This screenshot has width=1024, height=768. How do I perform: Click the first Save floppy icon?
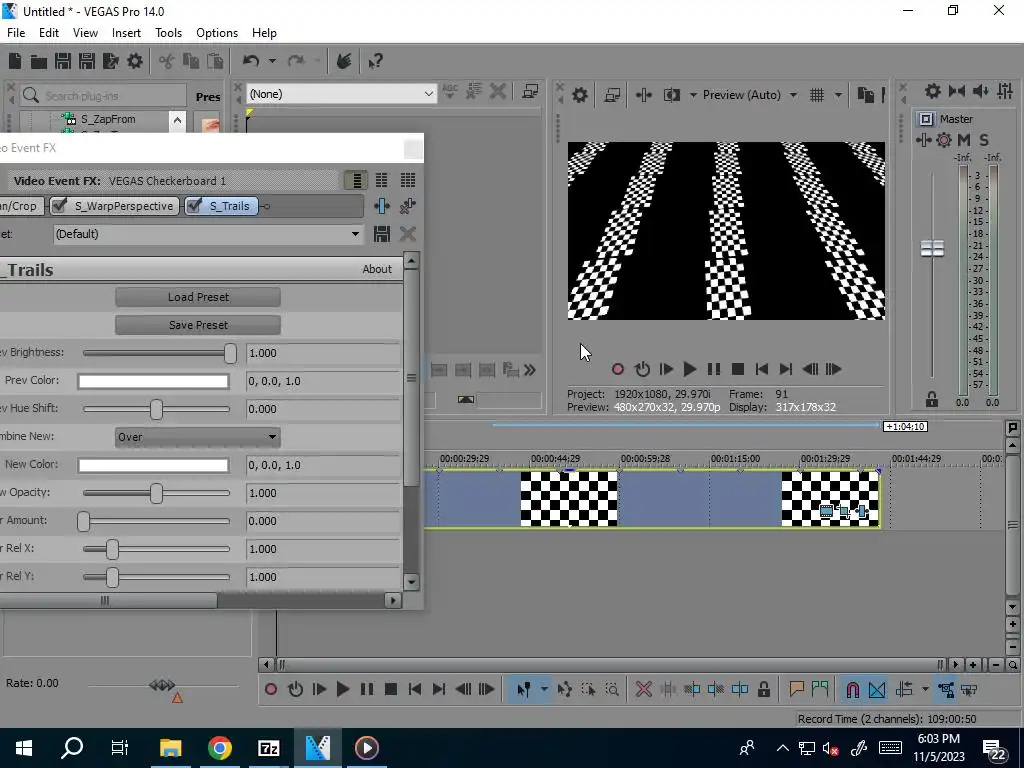tap(63, 61)
